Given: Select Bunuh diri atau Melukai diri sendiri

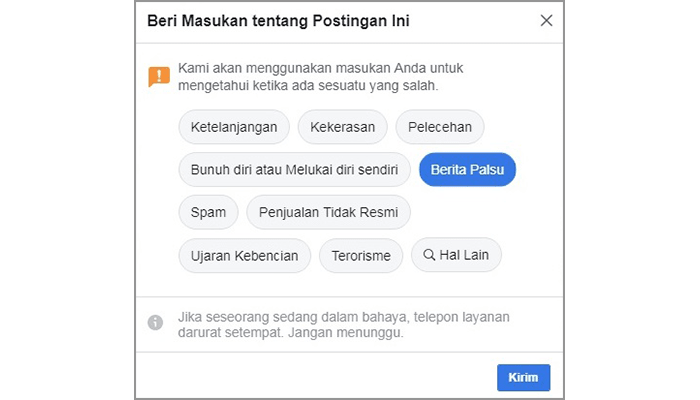Looking at the screenshot, I should click(x=294, y=170).
